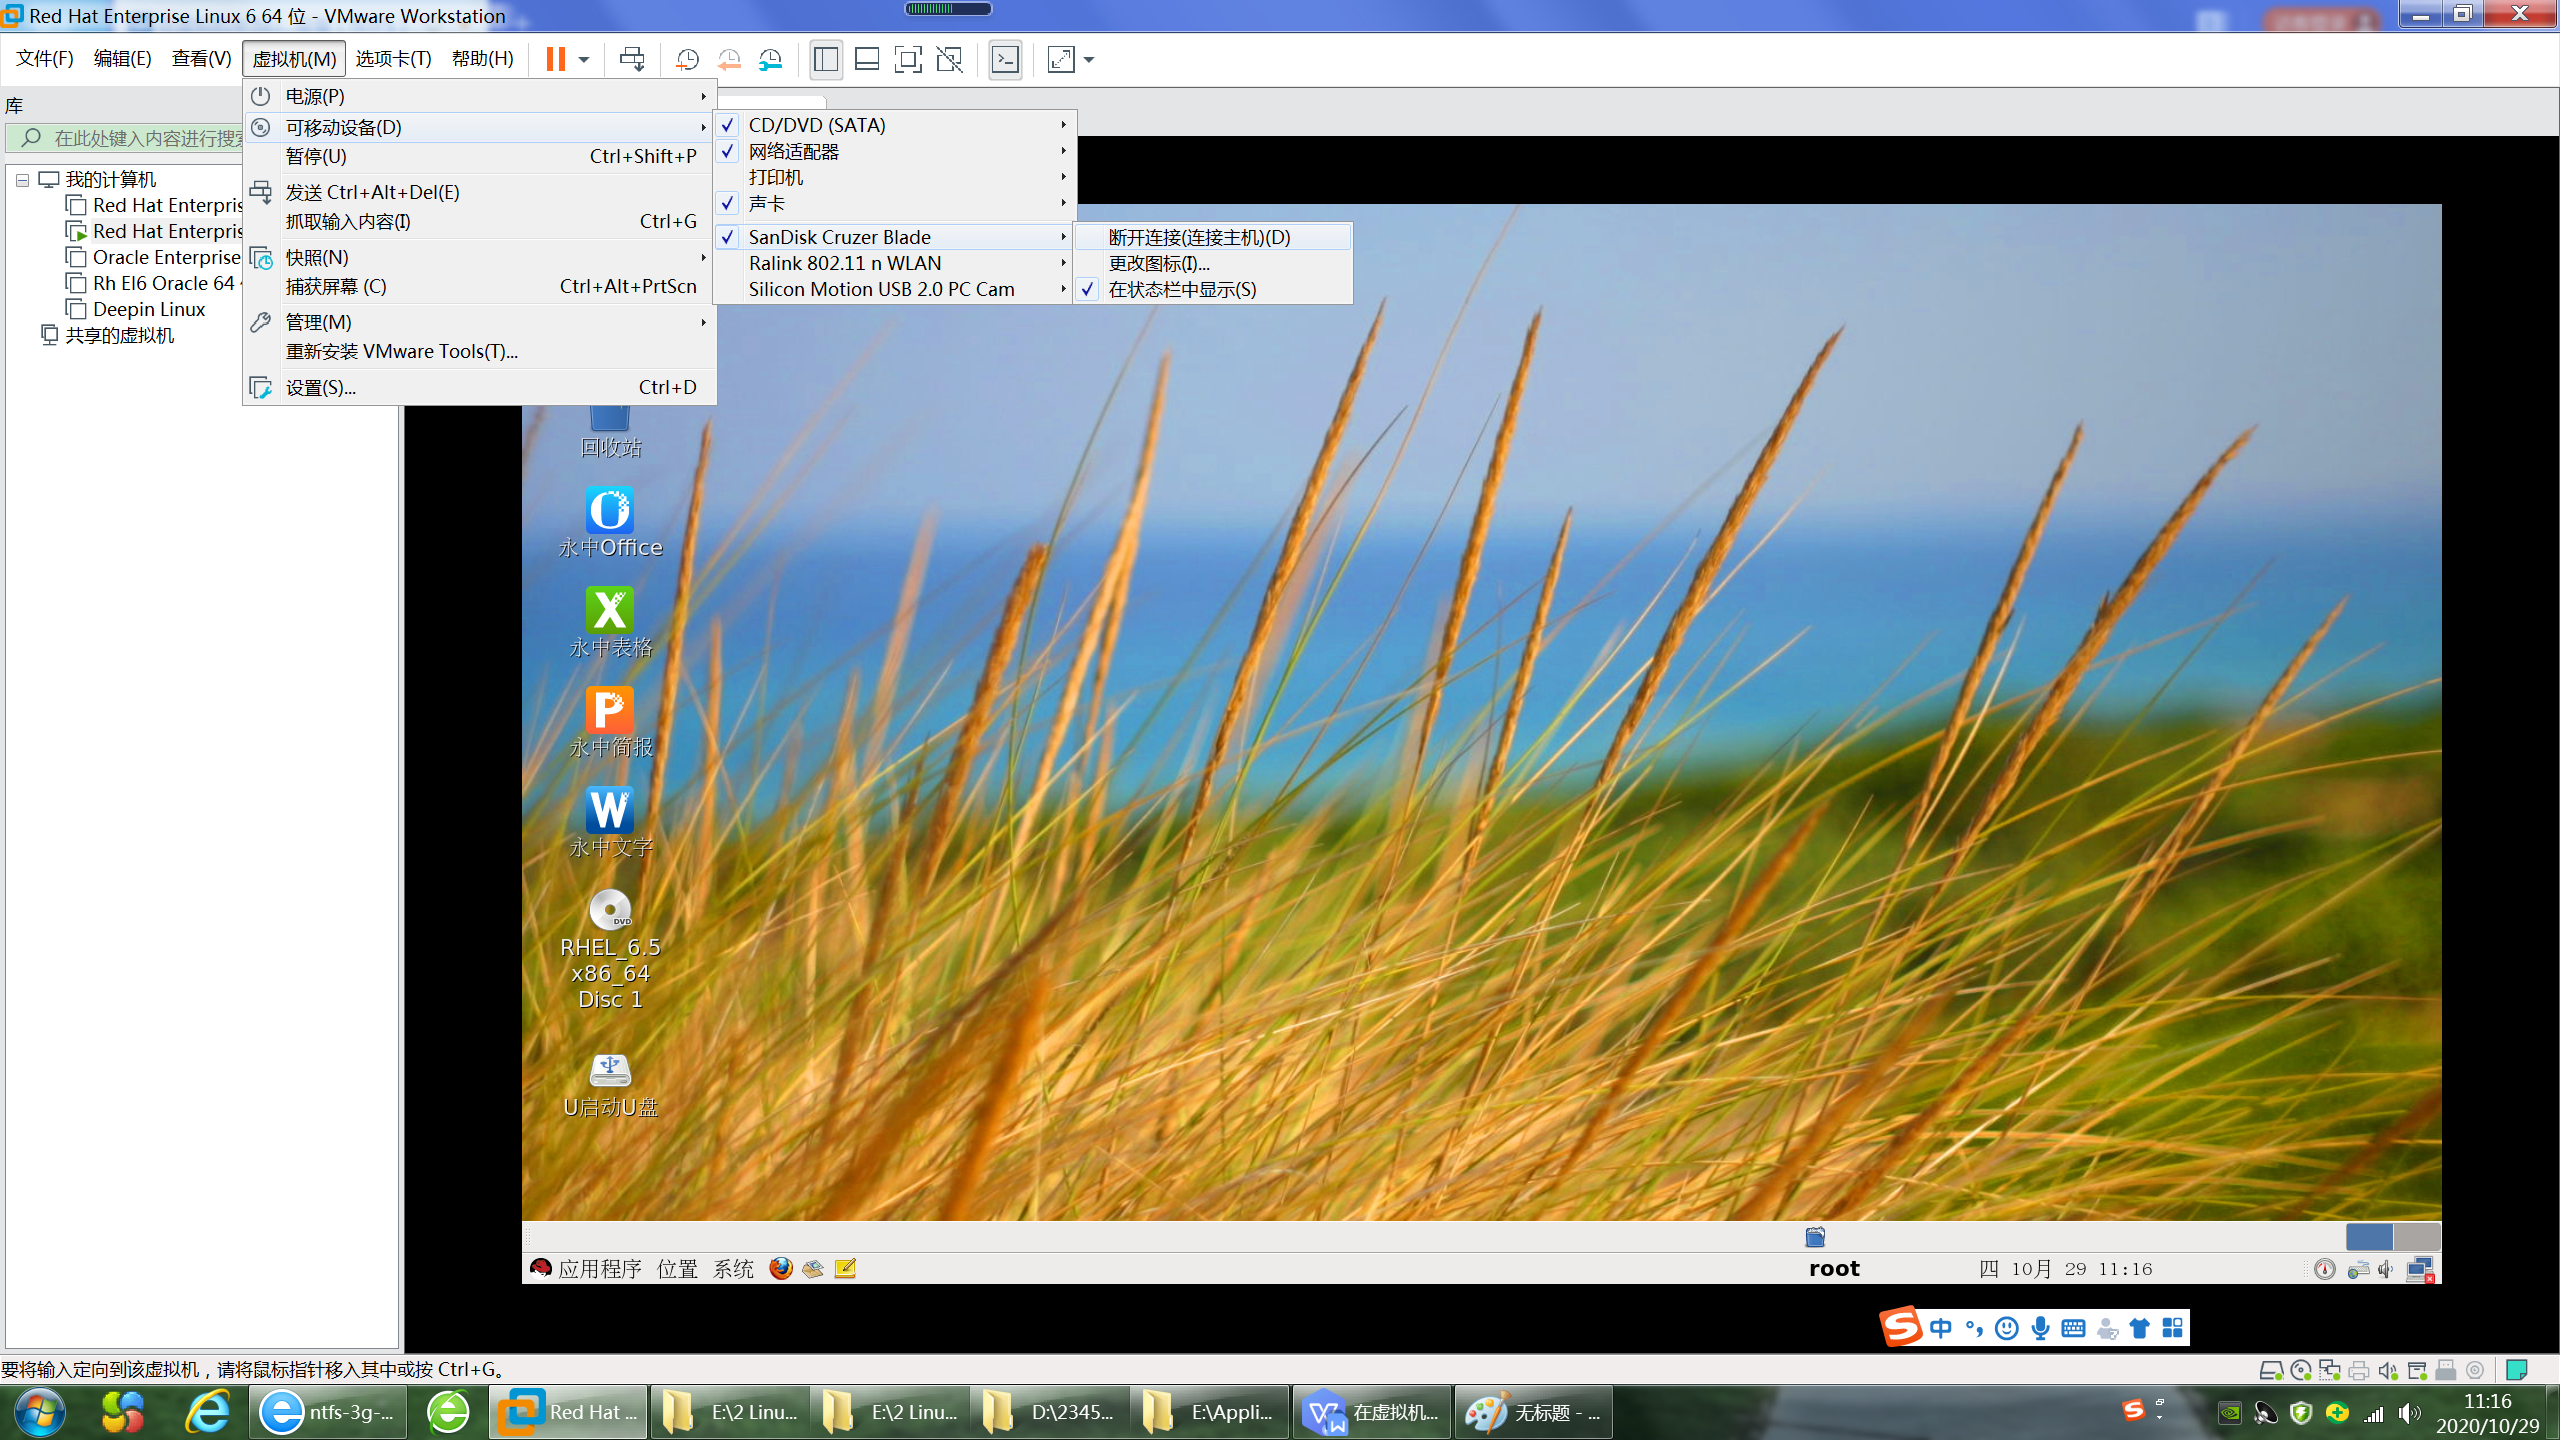Click the library search input field

[x=140, y=138]
